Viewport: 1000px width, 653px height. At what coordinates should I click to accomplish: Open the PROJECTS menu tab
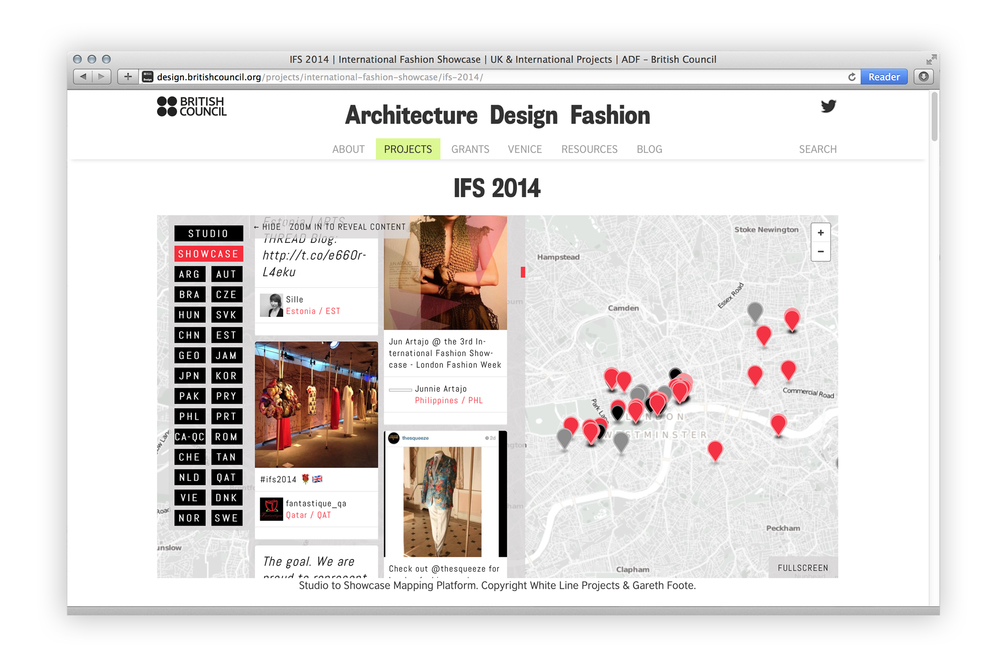(407, 148)
